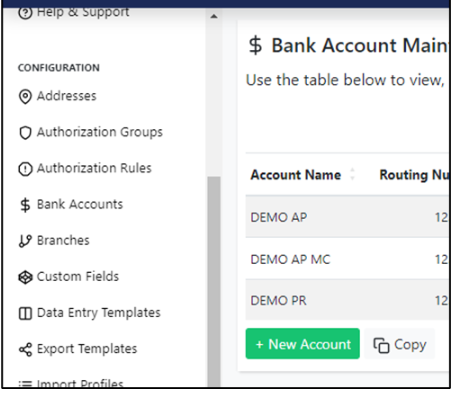The image size is (453, 393).
Task: Click the sidebar vertical scrollbar thumb
Action: pyautogui.click(x=214, y=282)
